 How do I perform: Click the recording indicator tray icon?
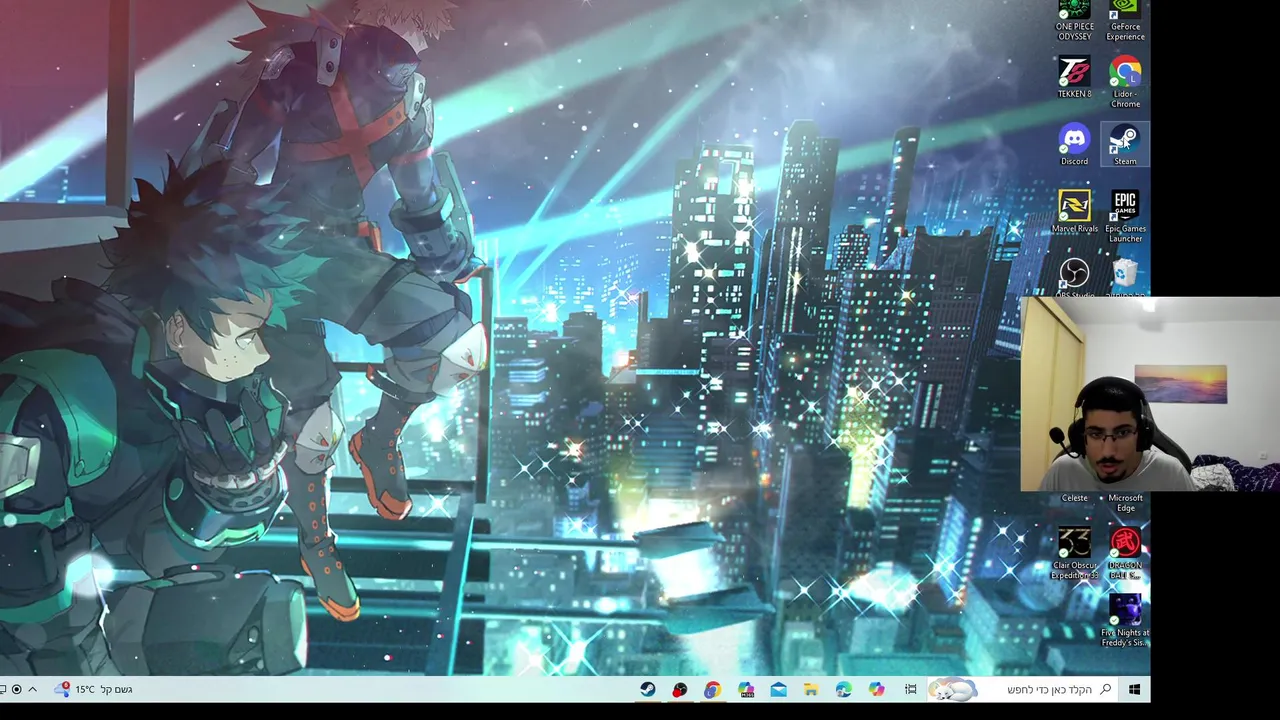(x=16, y=689)
